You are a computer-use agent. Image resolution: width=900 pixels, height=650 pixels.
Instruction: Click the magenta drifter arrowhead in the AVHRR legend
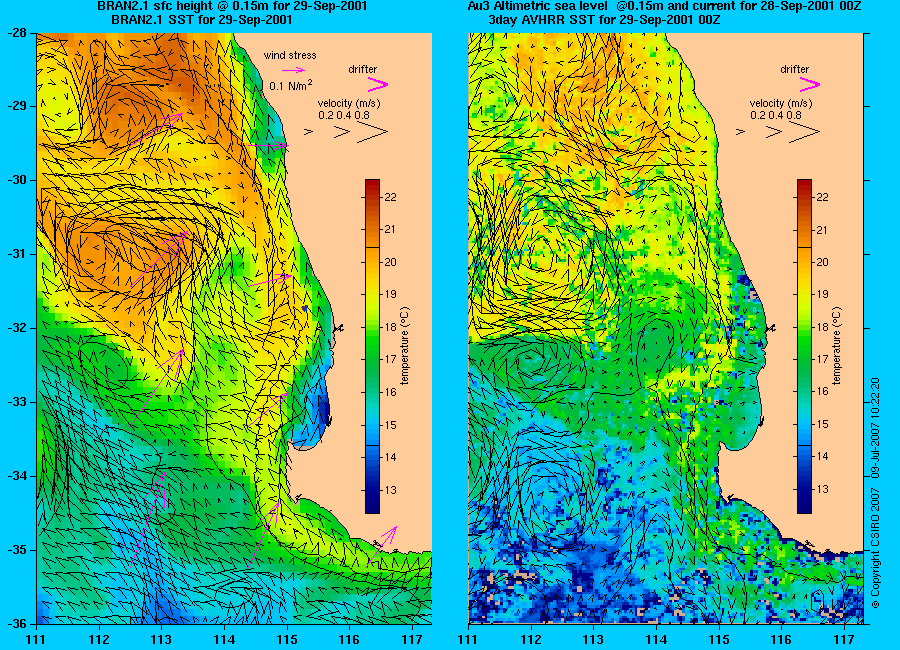(809, 85)
